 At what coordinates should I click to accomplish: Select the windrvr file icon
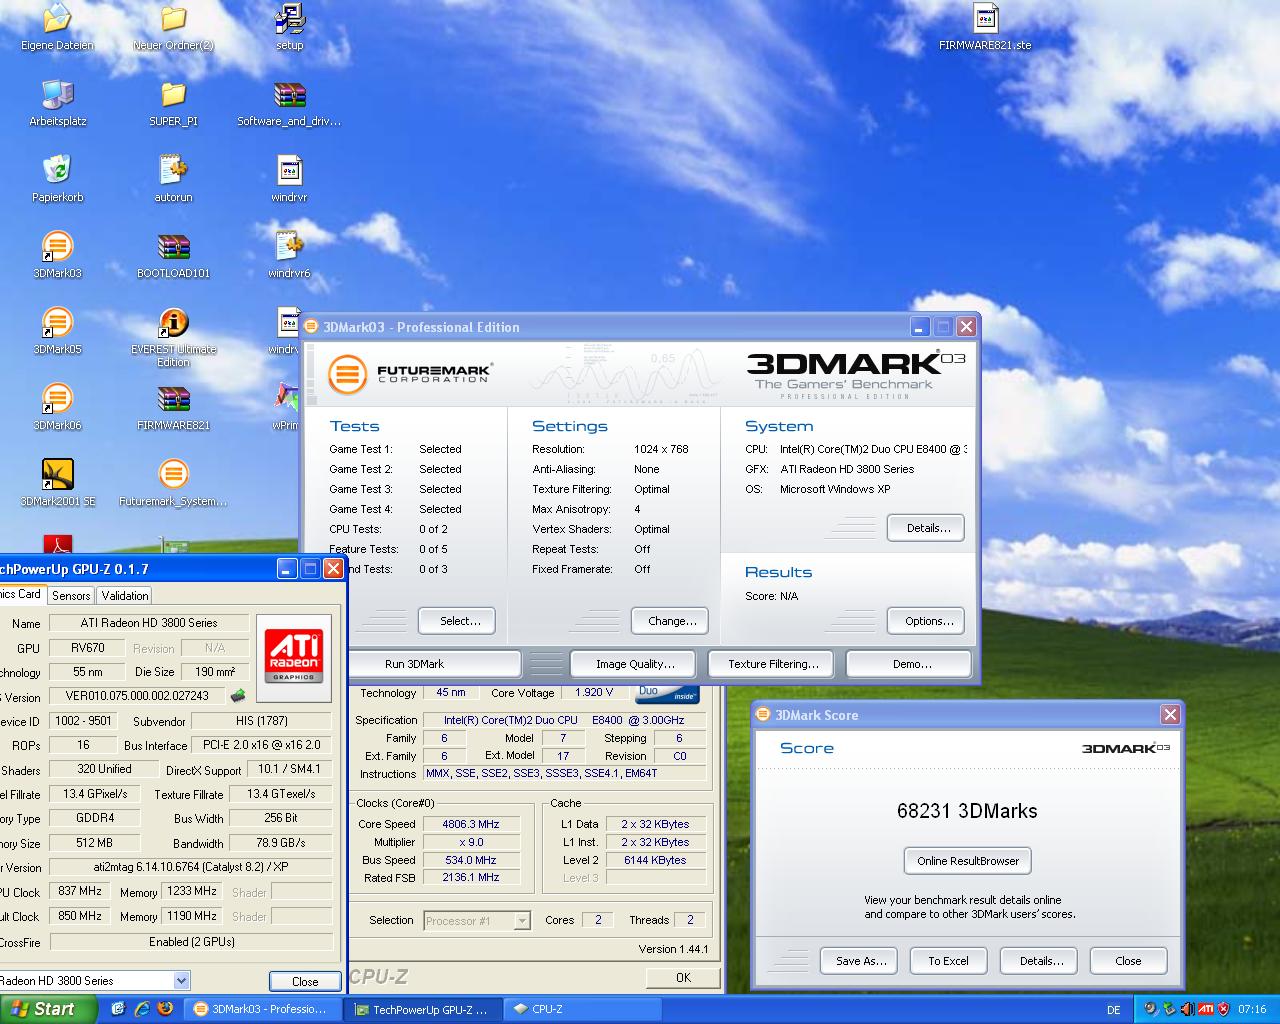(289, 171)
